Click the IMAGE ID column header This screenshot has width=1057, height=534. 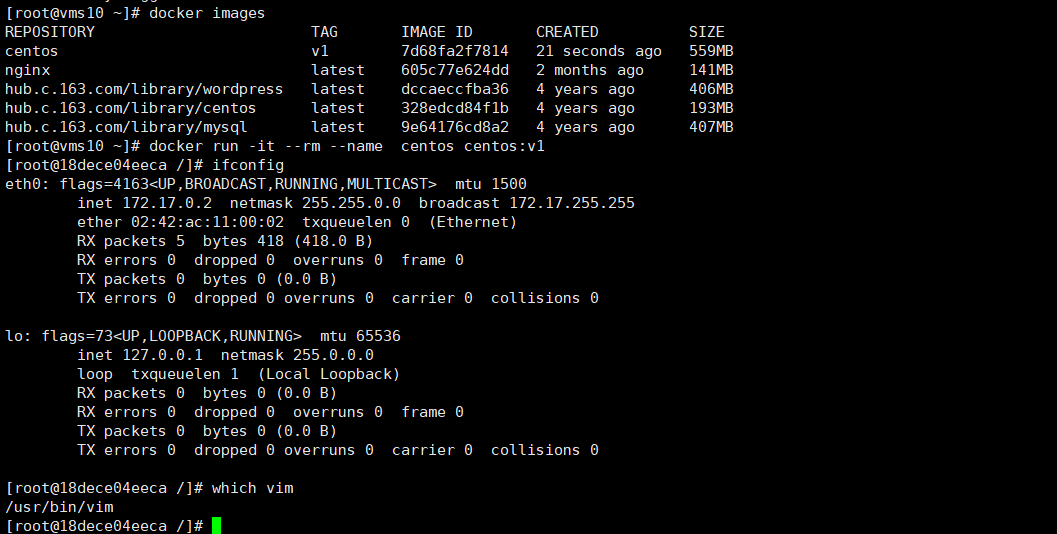(437, 32)
